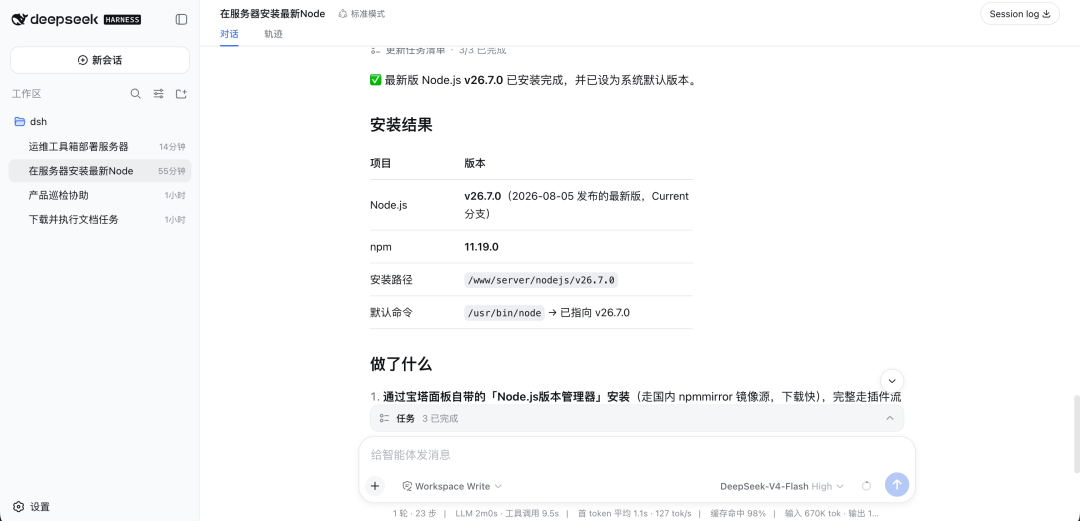Click the 标准模式 mode indicator

click(362, 14)
